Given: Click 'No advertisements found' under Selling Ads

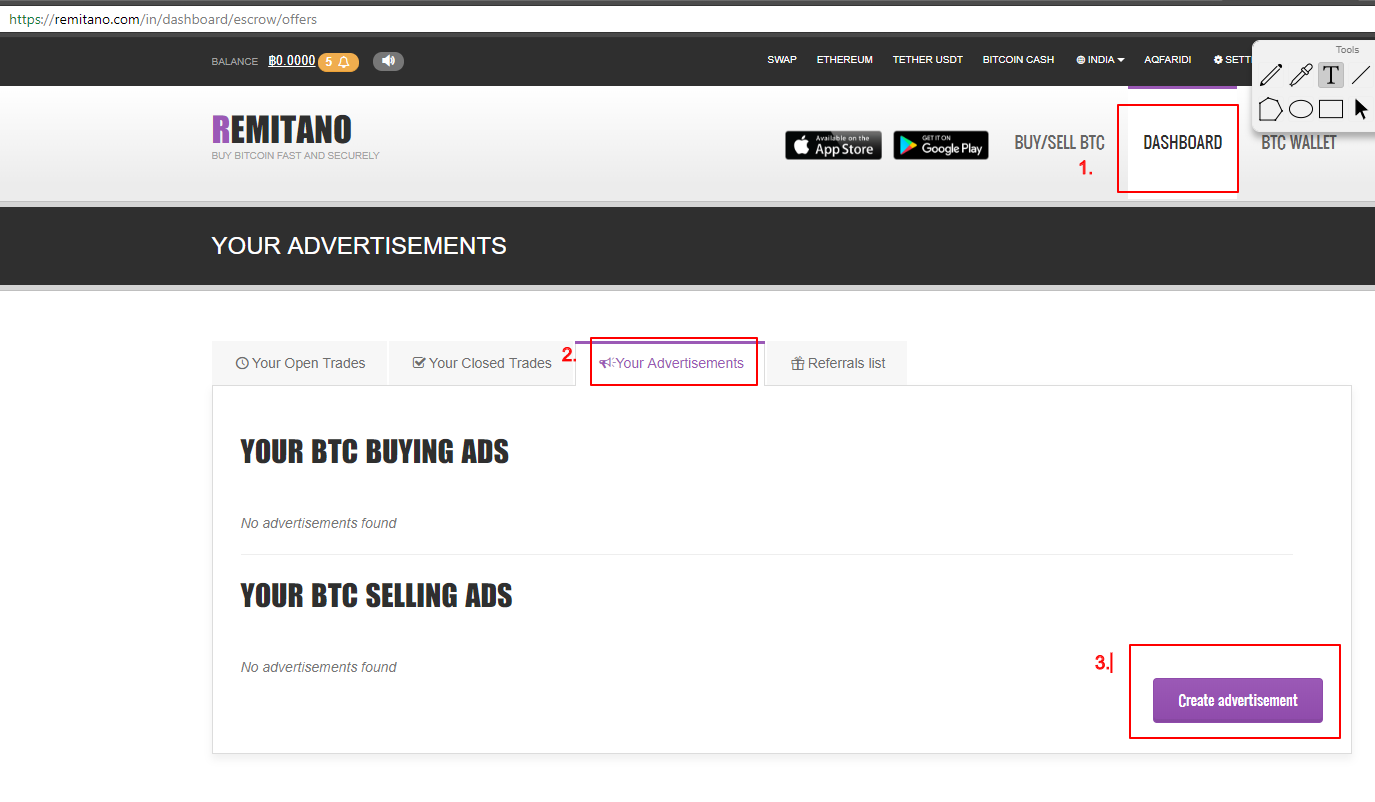Looking at the screenshot, I should click(x=319, y=667).
